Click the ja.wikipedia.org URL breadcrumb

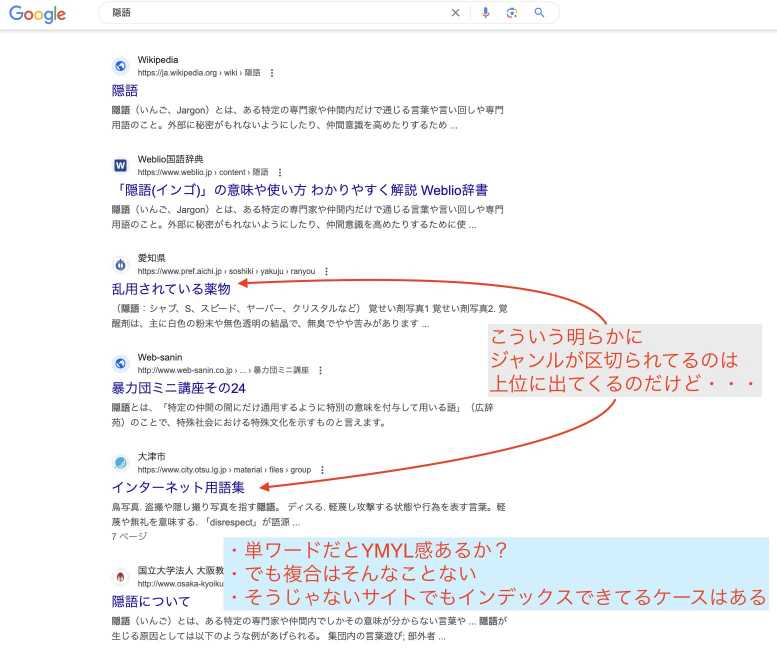[x=199, y=73]
